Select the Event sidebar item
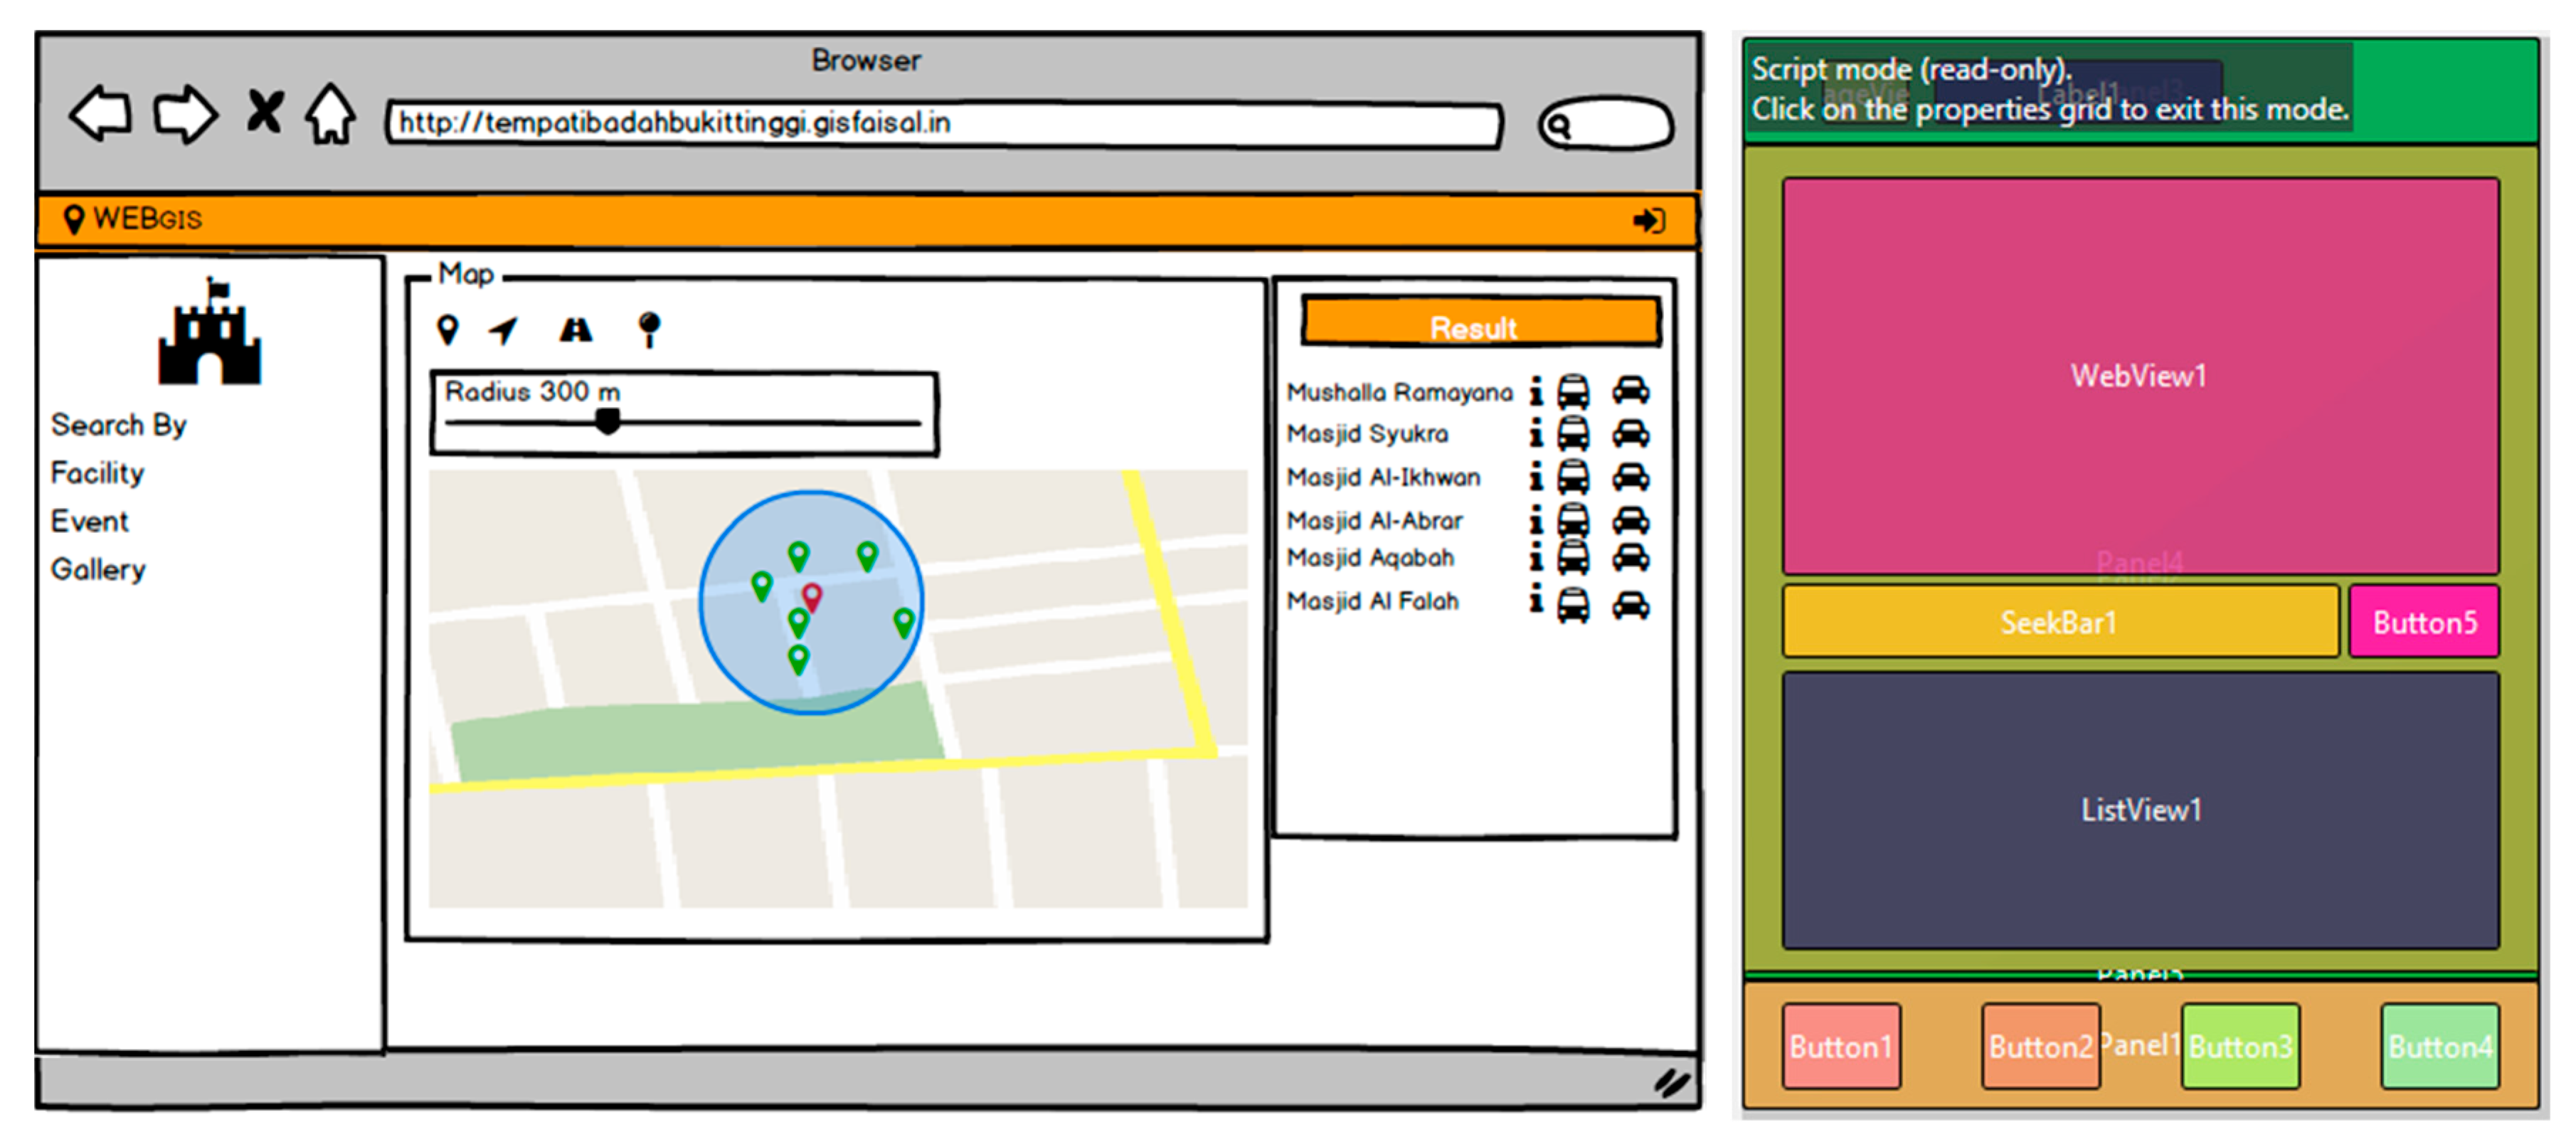This screenshot has width=2576, height=1147. 89,521
